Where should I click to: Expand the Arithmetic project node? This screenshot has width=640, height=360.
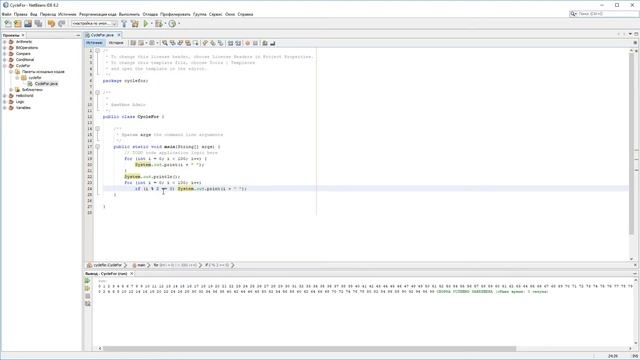click(x=5, y=42)
